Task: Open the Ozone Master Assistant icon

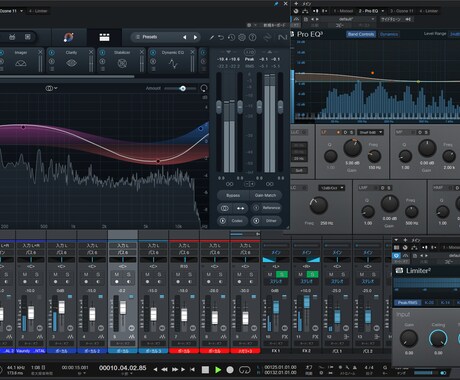Action: 69,37
